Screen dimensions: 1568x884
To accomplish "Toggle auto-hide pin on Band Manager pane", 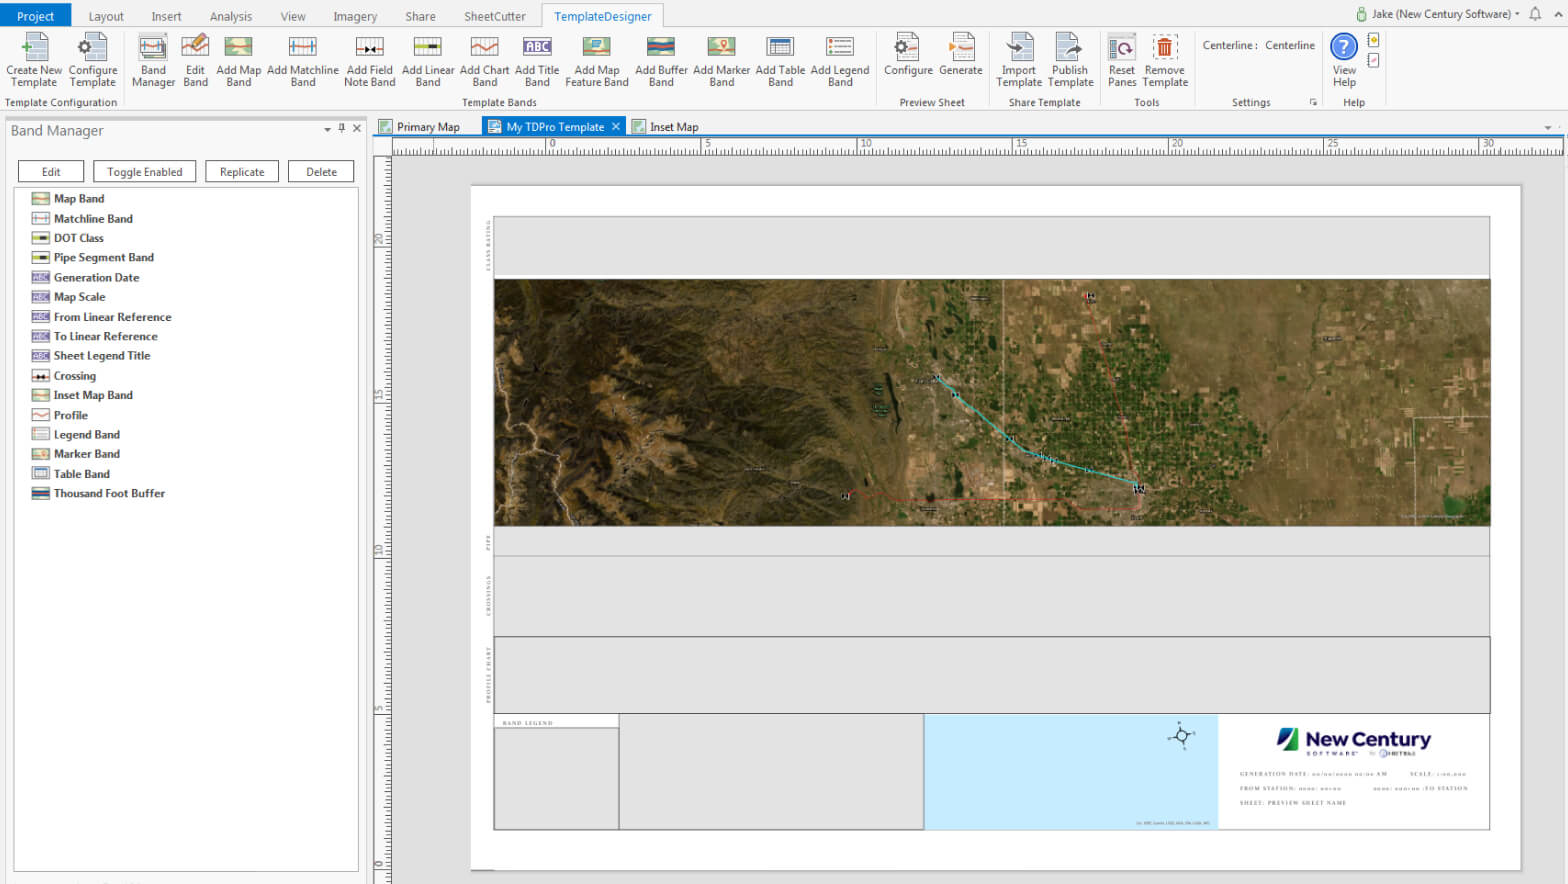I will 342,129.
